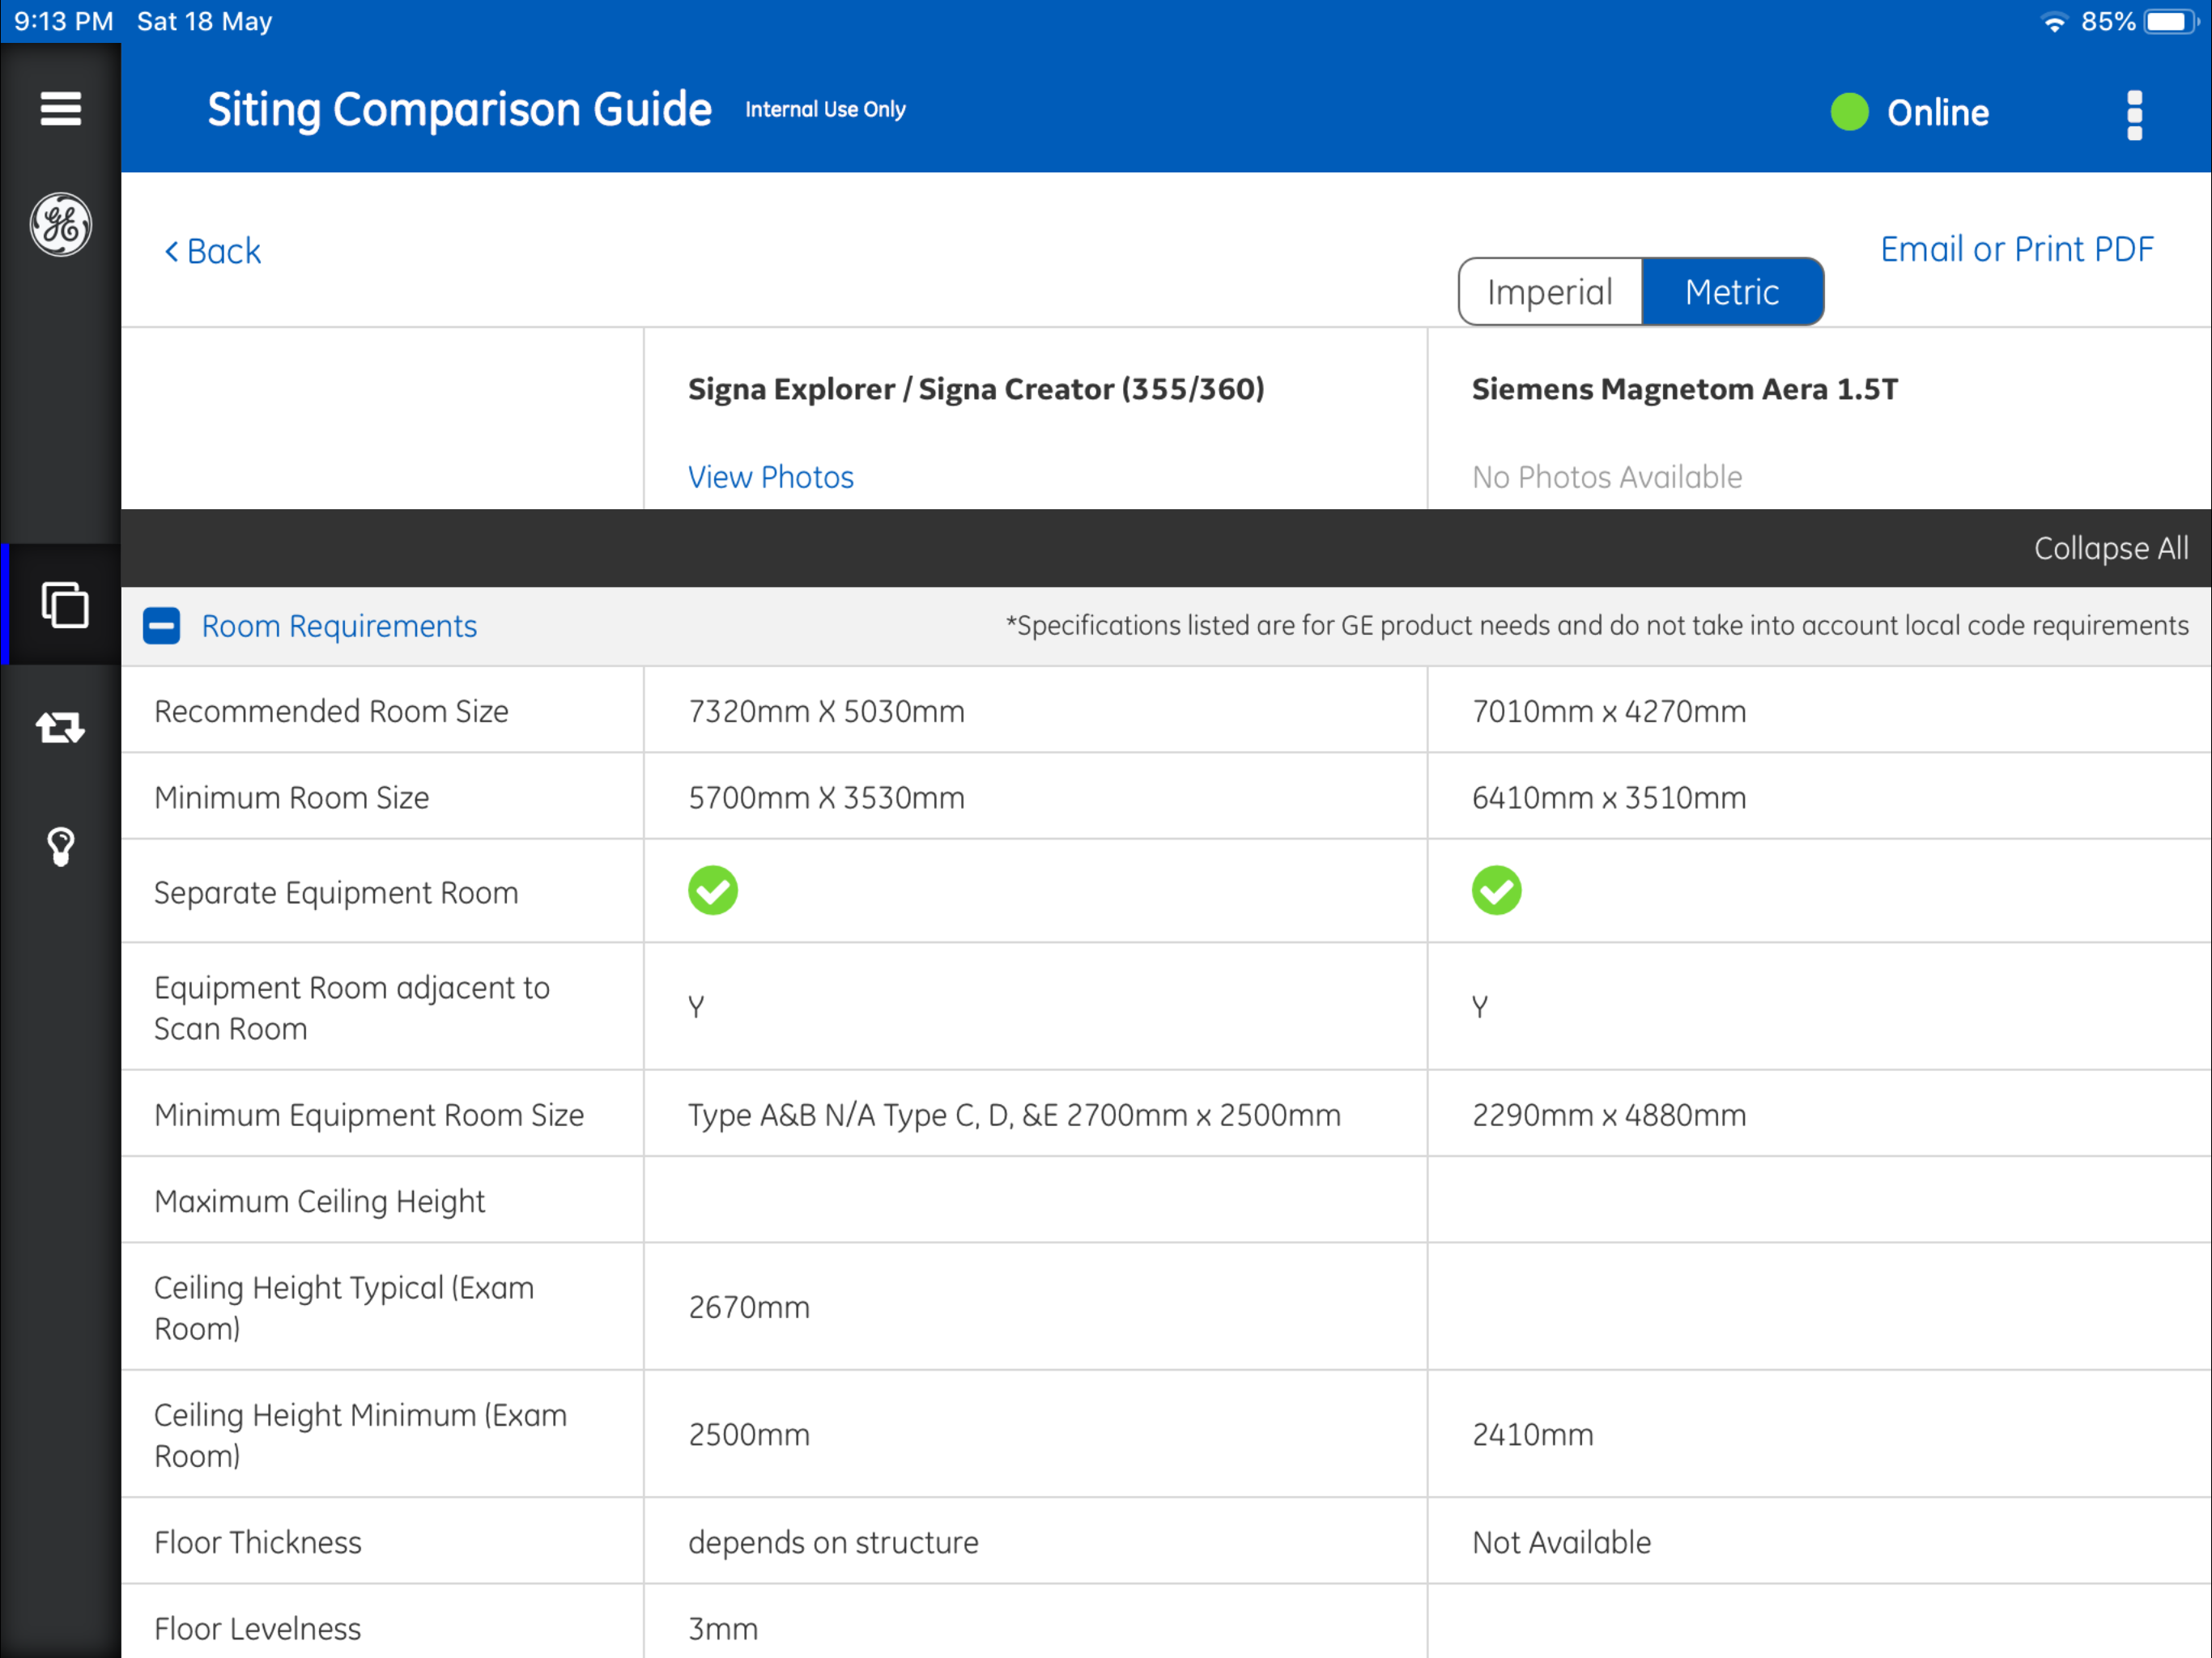Go Back to the previous screen

pos(212,251)
